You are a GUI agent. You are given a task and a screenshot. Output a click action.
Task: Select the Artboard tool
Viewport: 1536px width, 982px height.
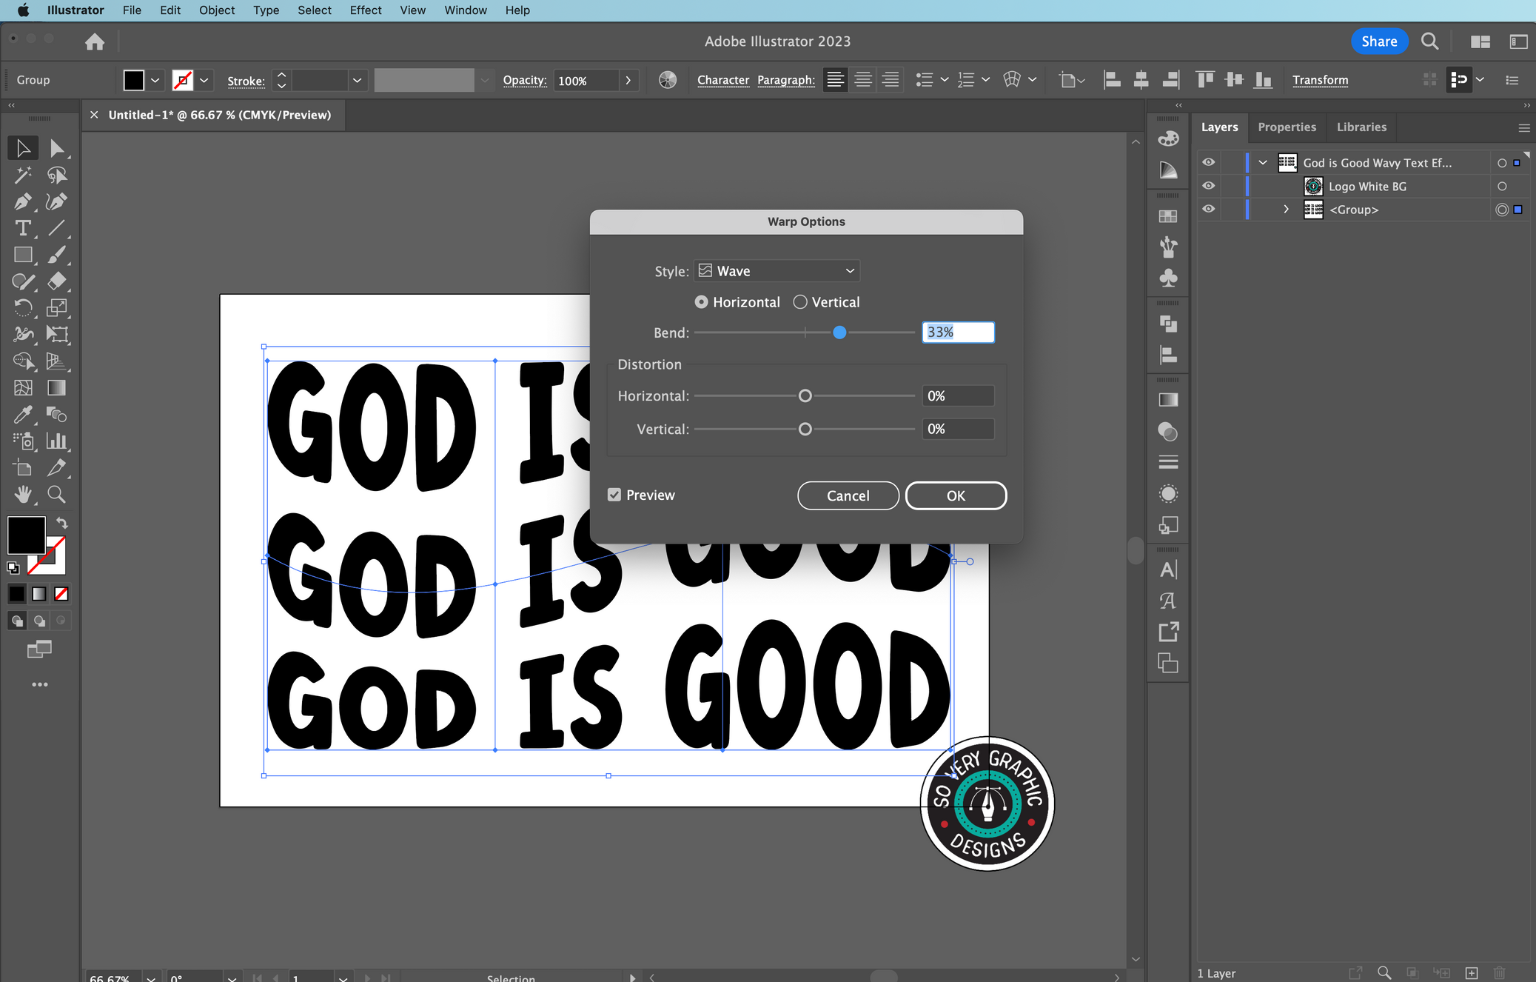22,468
